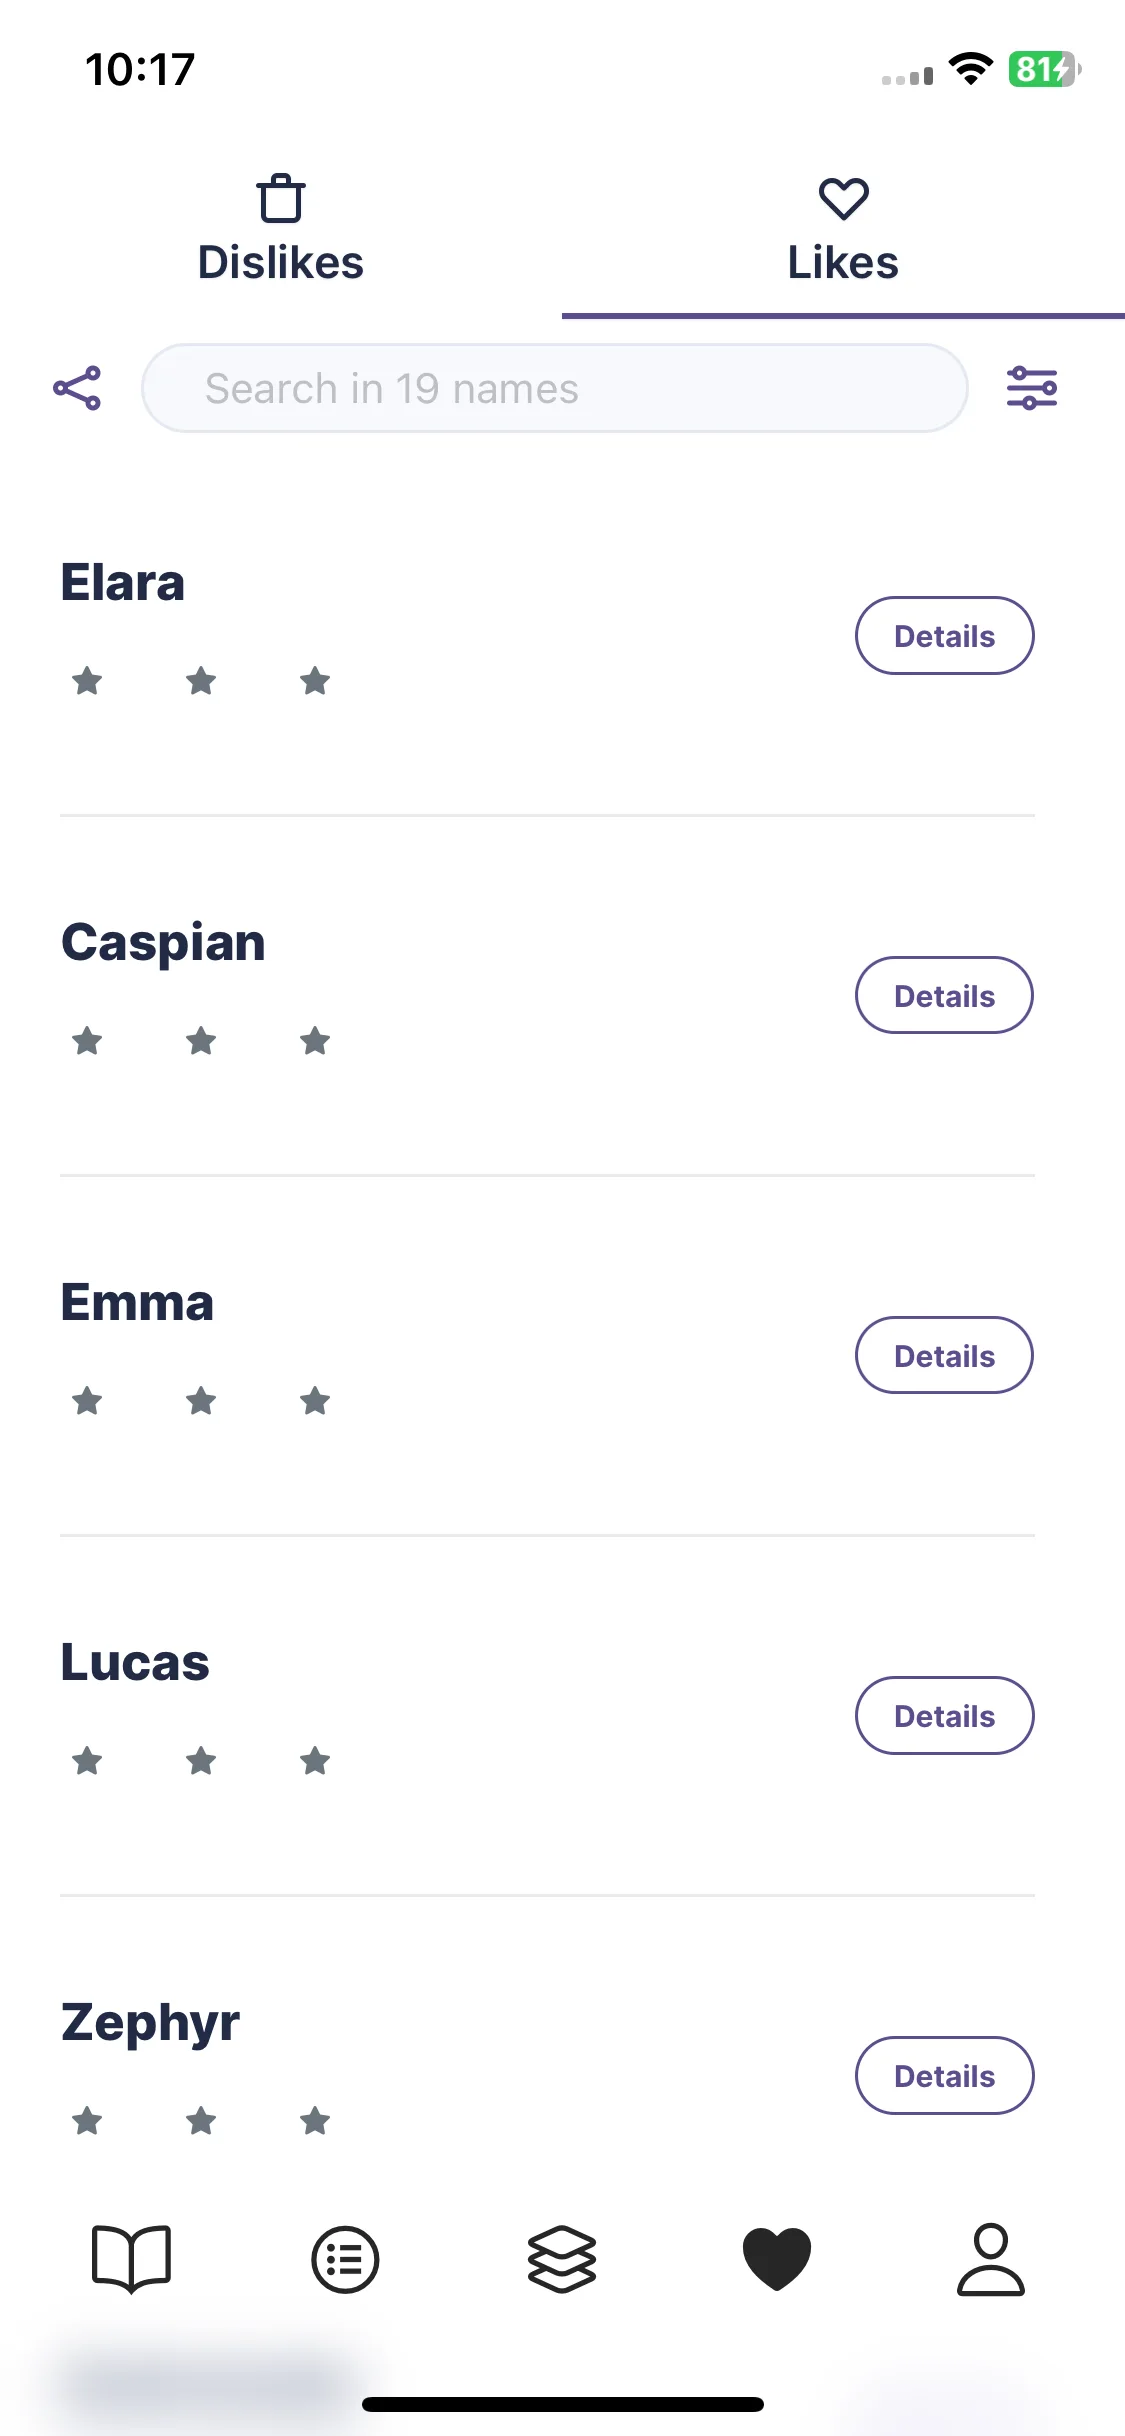Open the stacked cards icon
The image size is (1125, 2436).
pyautogui.click(x=562, y=2259)
